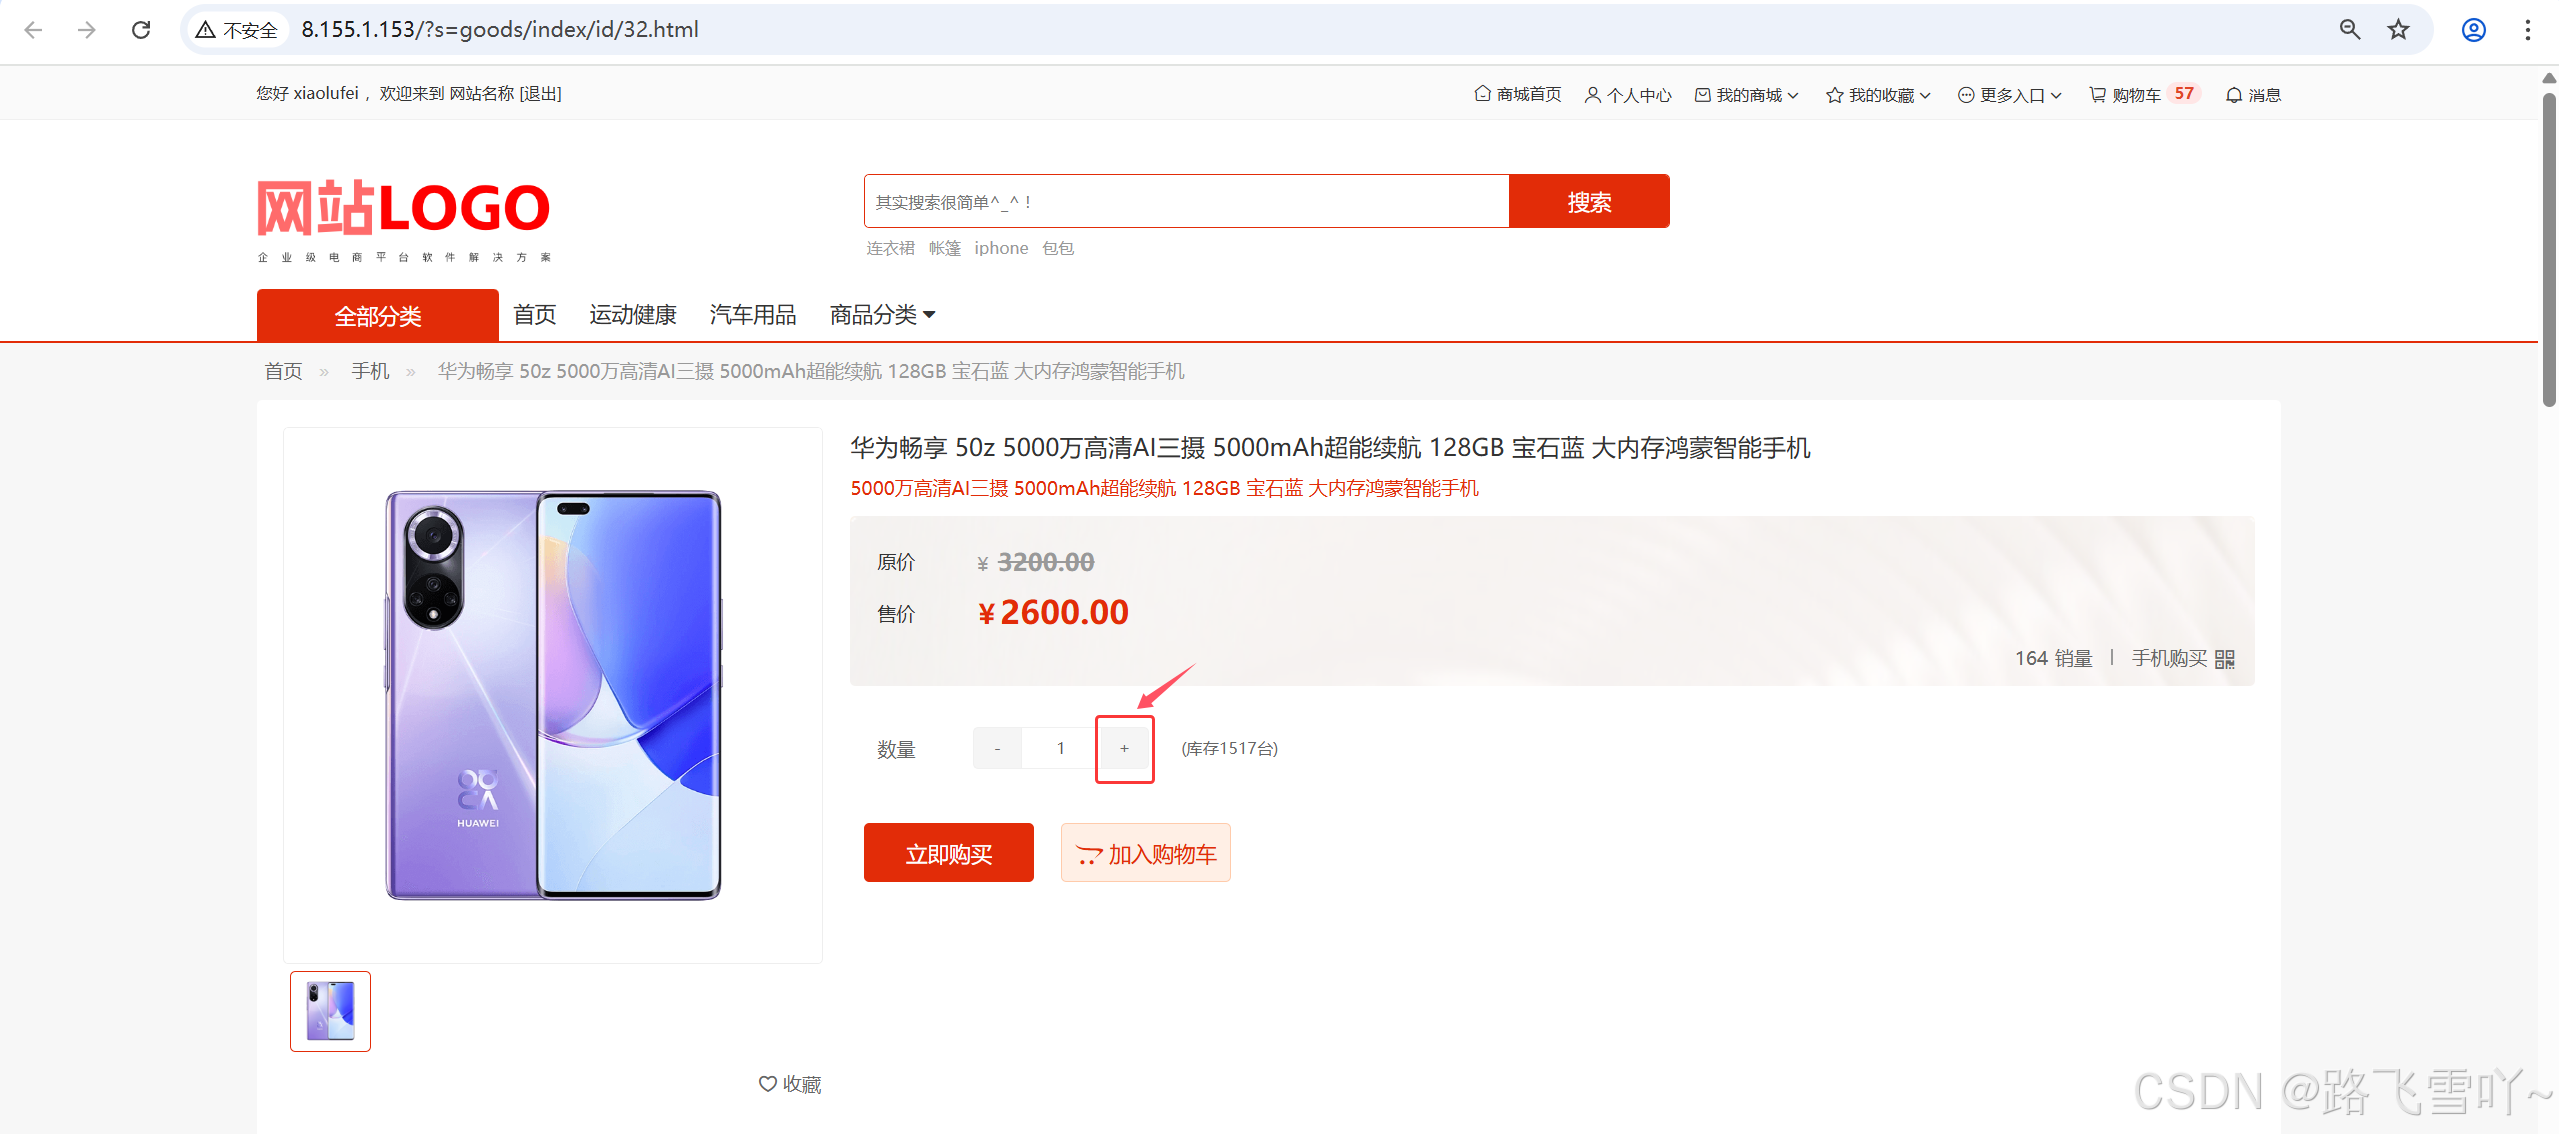The height and width of the screenshot is (1134, 2559).
Task: Expand the 我的商城 dropdown
Action: point(1747,94)
